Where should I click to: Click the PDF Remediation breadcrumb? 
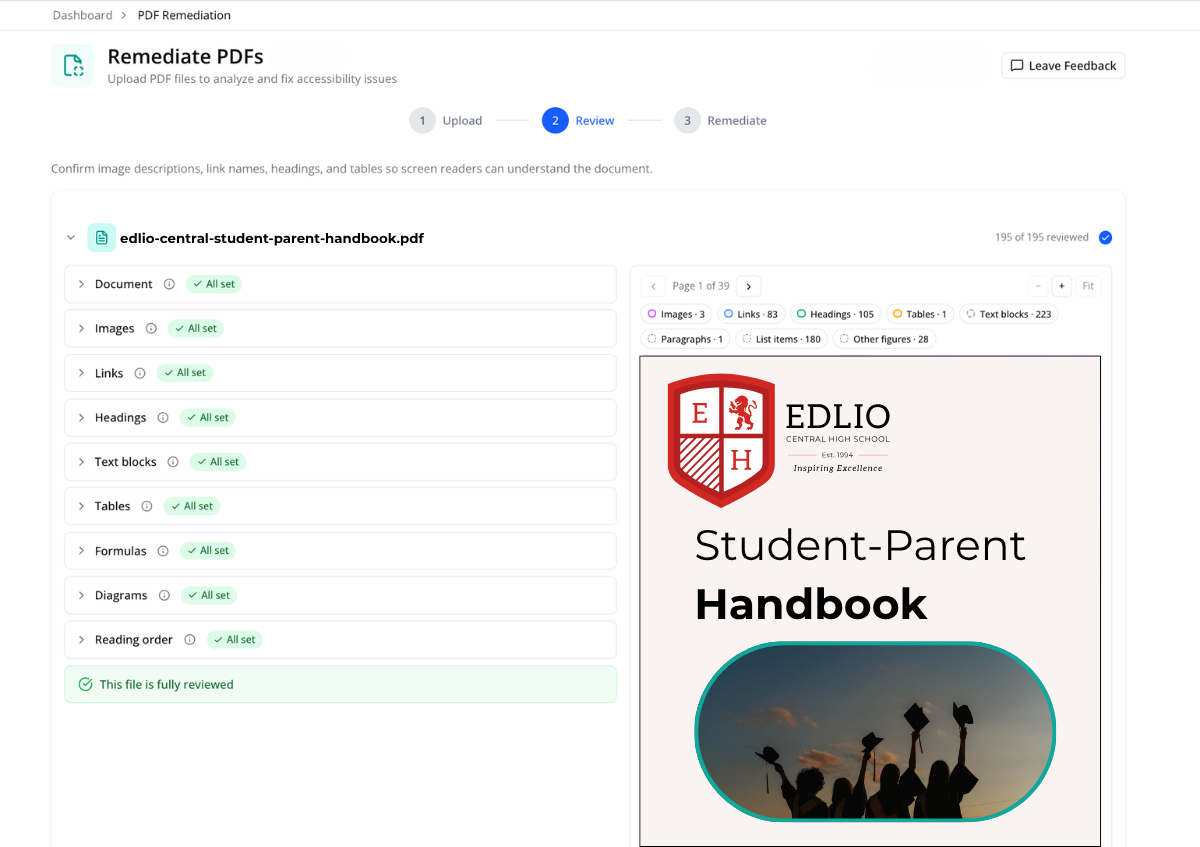184,15
